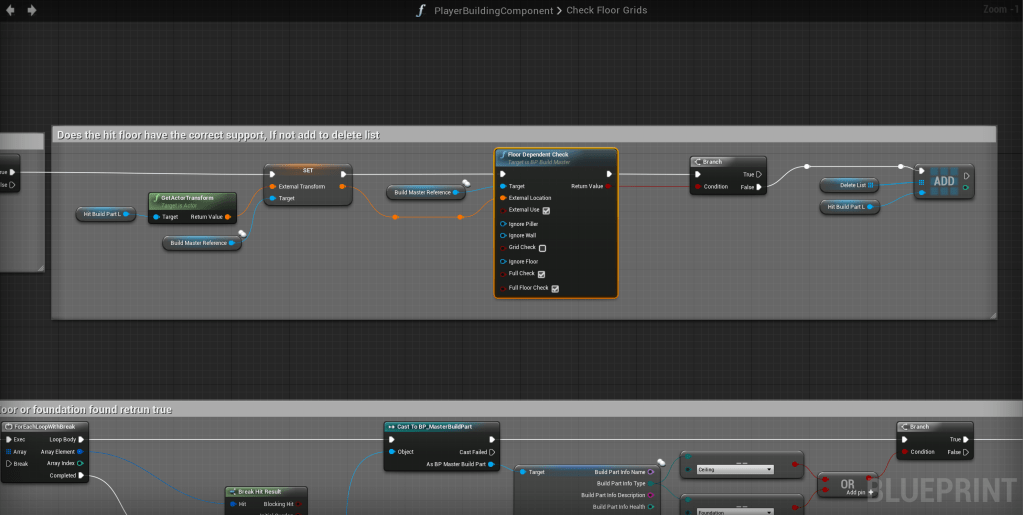The height and width of the screenshot is (515, 1023).
Task: Toggle the Full Floor Check checkbox
Action: click(x=555, y=288)
